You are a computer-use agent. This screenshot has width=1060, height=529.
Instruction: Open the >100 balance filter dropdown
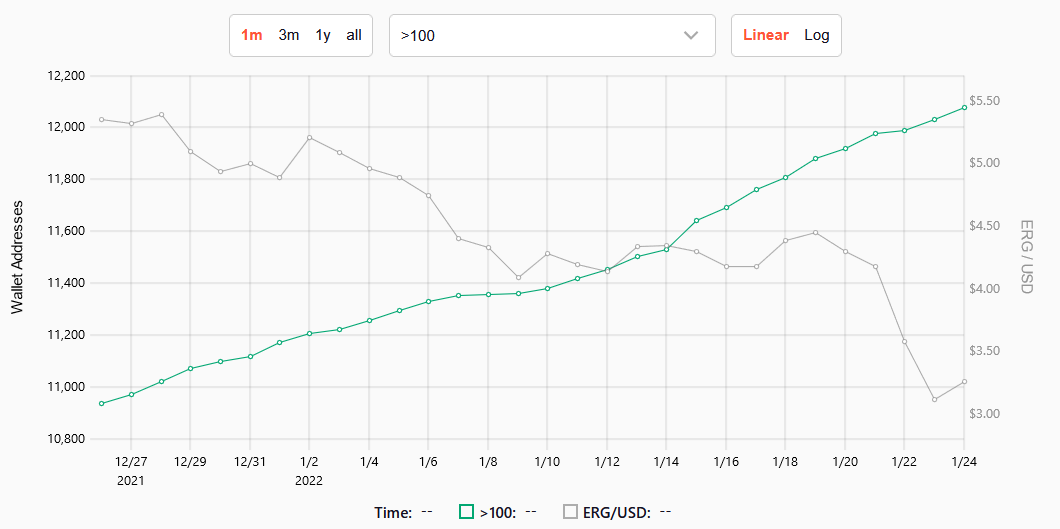(x=552, y=35)
